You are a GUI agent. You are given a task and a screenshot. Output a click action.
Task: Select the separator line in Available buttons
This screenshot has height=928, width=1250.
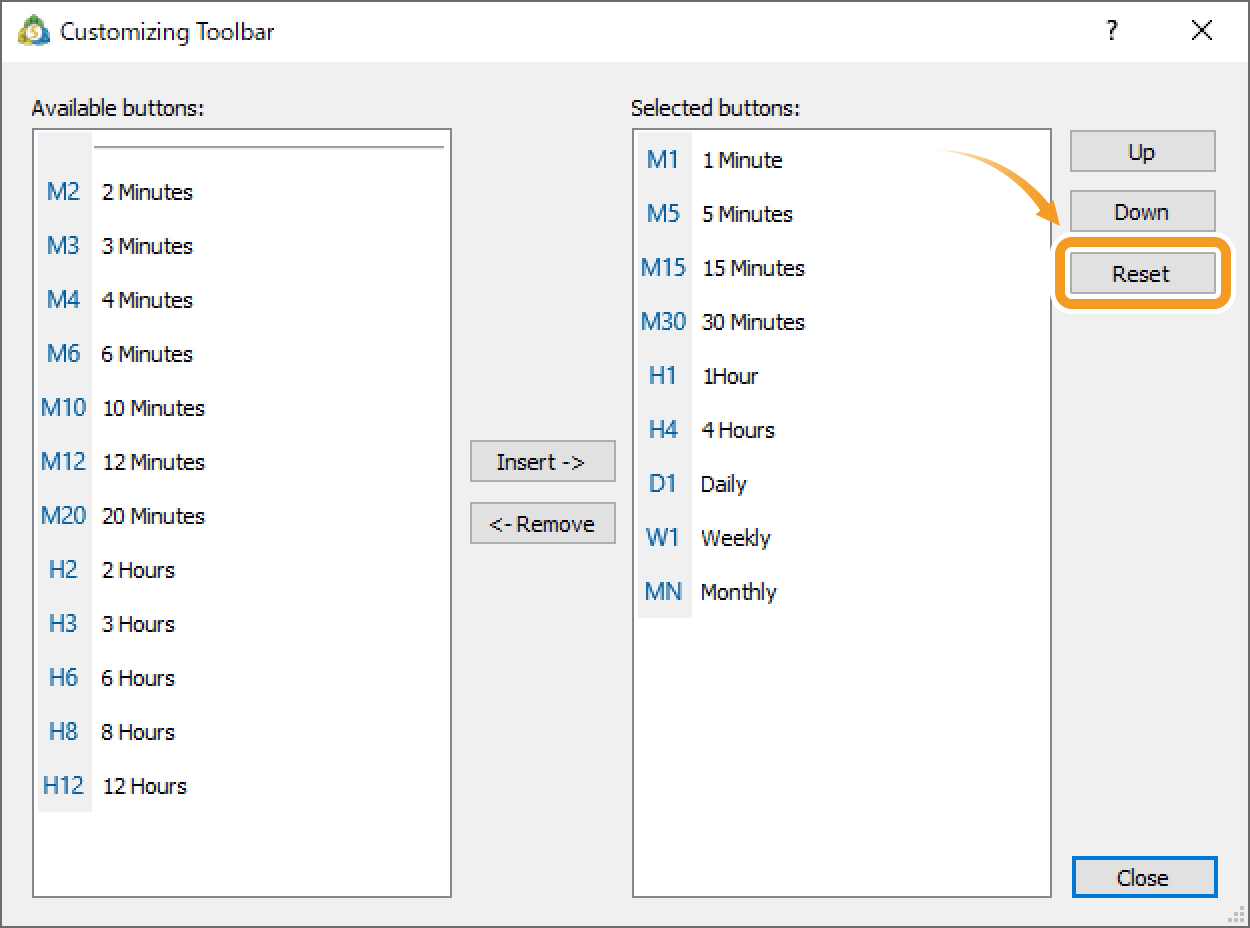(x=268, y=147)
